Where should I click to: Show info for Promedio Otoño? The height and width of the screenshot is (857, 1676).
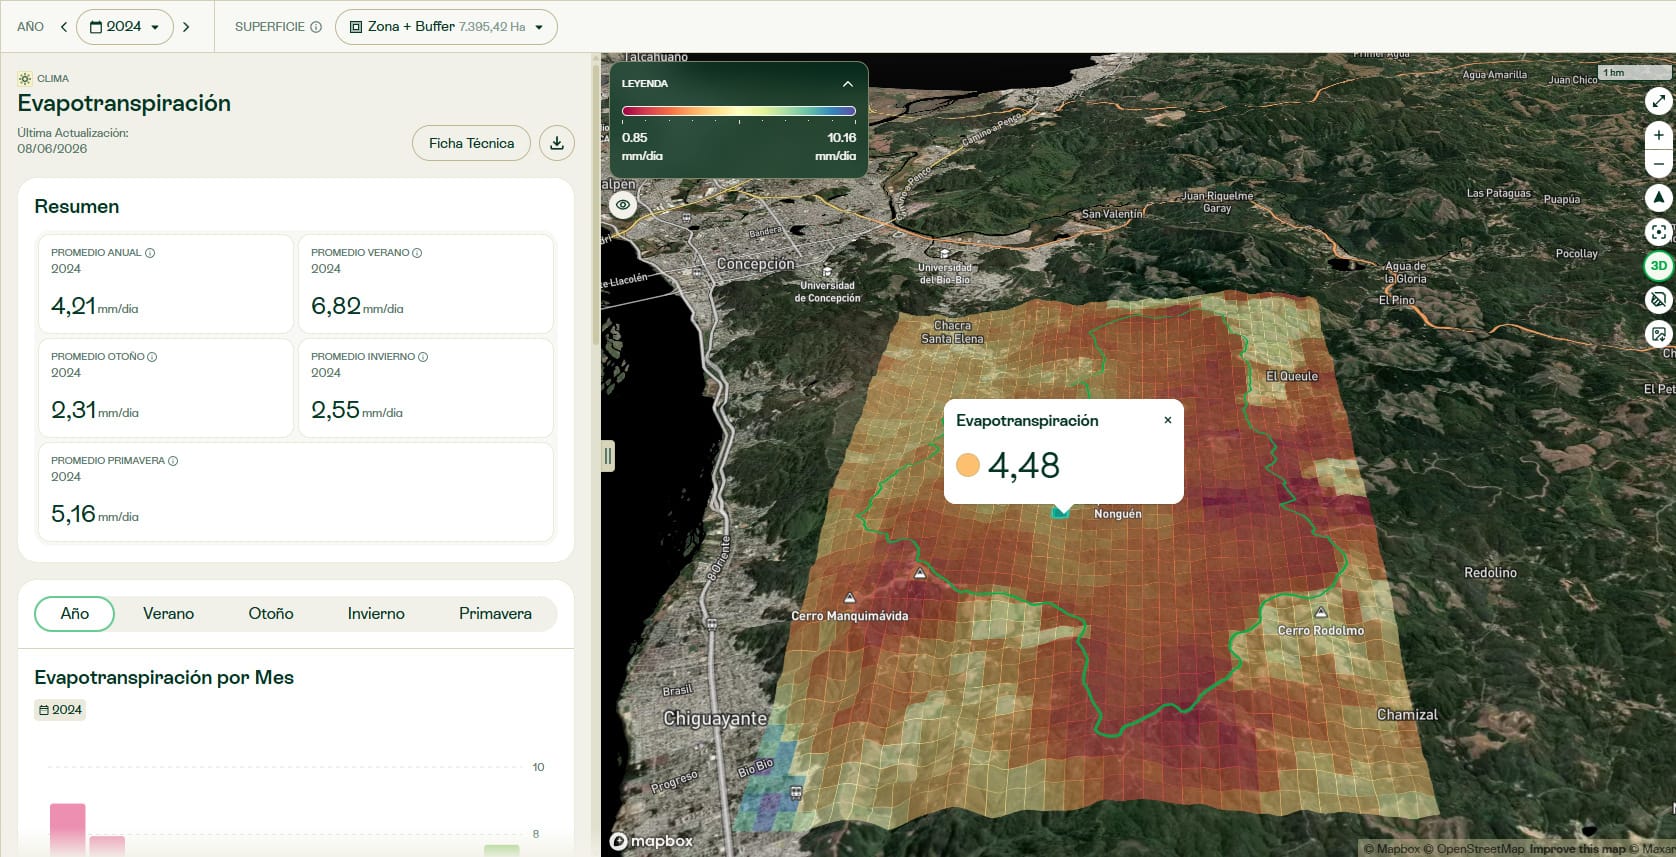[x=152, y=357]
